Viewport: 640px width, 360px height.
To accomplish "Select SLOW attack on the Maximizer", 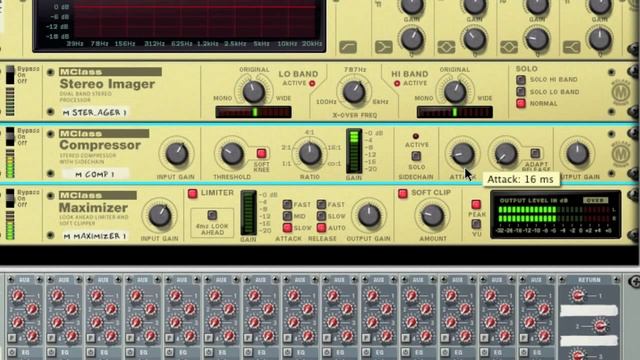I will click(287, 227).
